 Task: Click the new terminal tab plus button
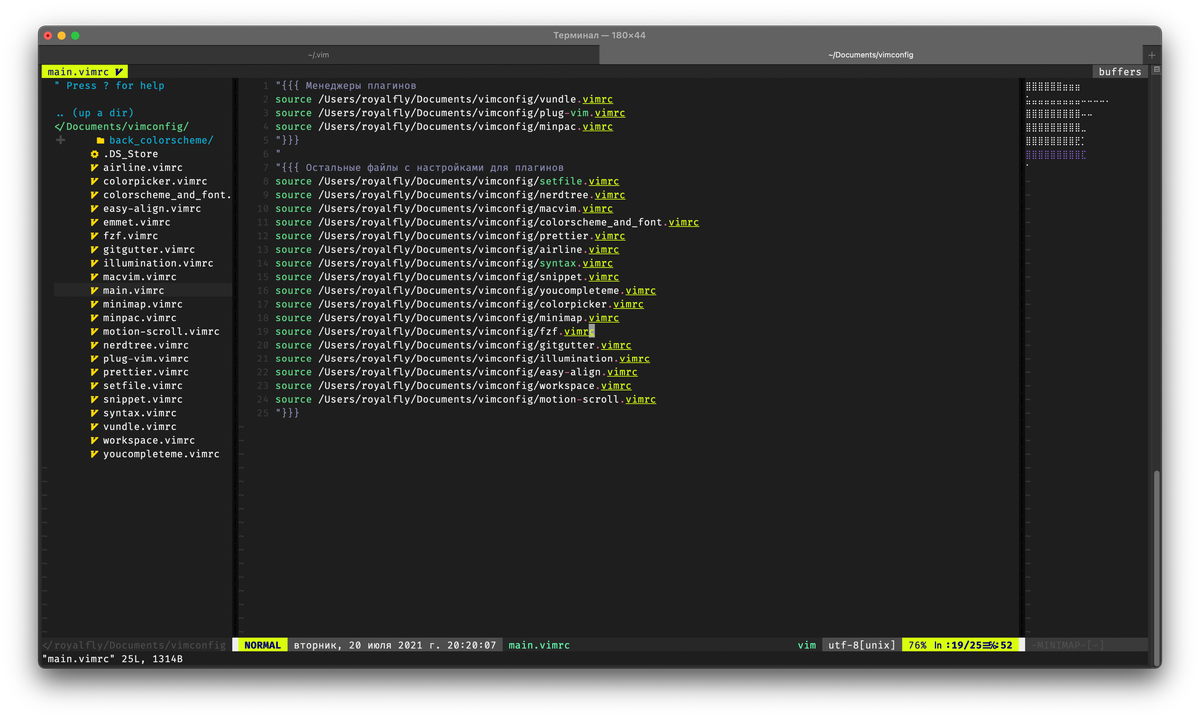(x=1152, y=55)
